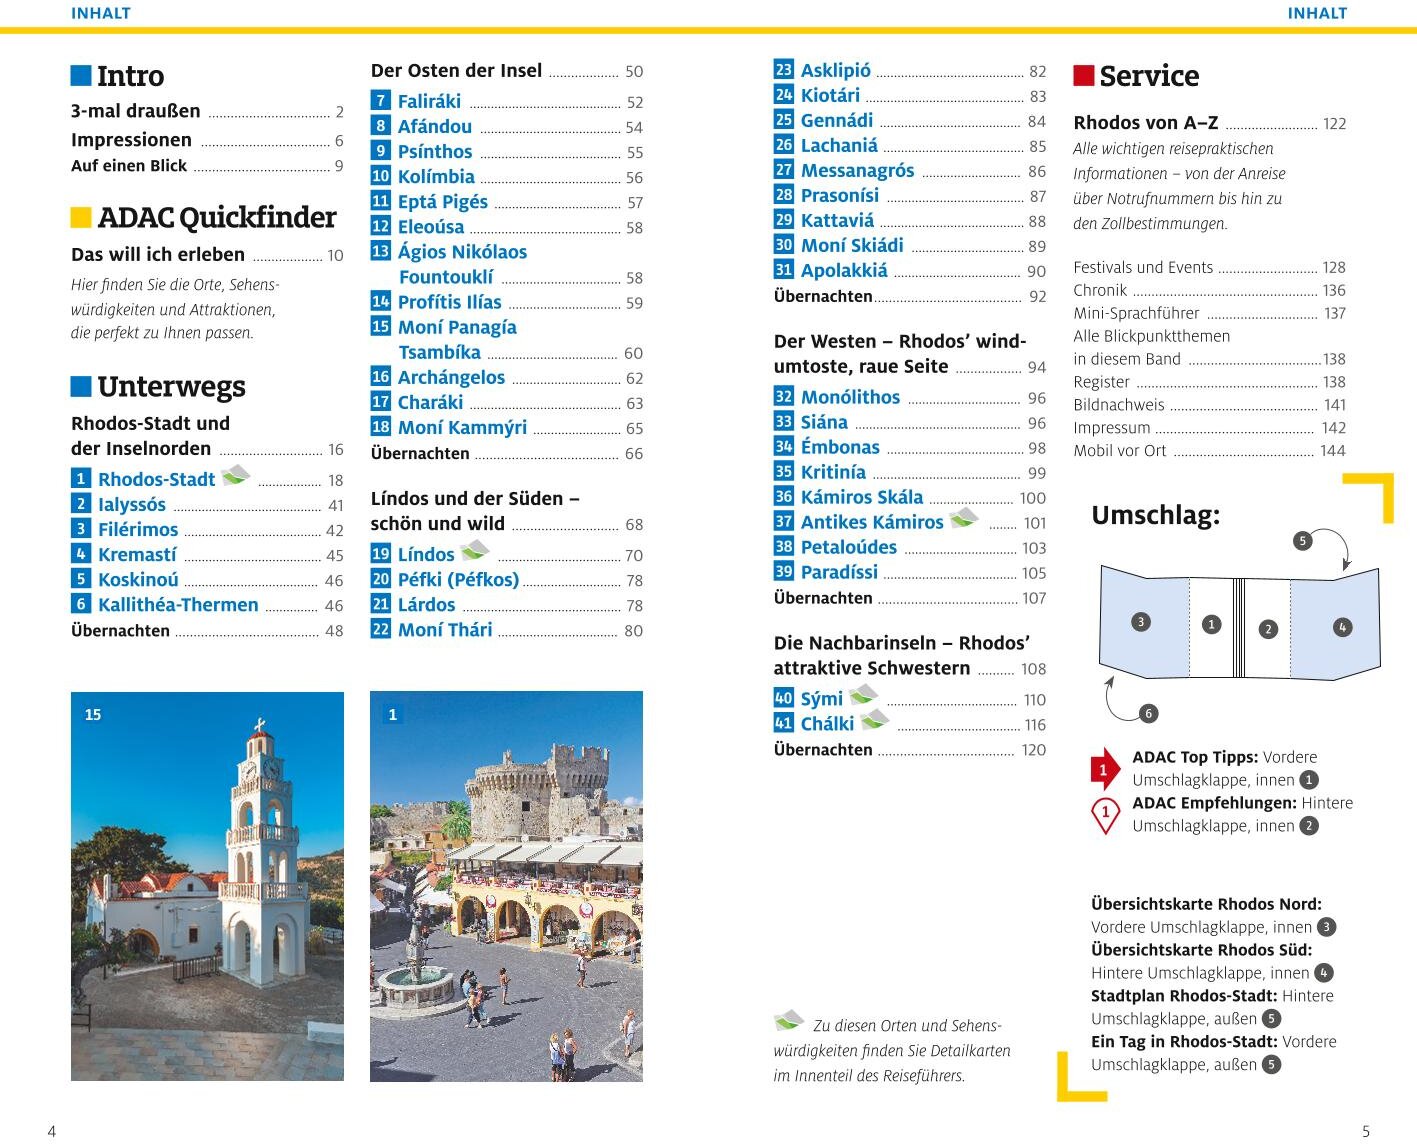Click number badge 15 beside Moní Panagía
The height and width of the screenshot is (1144, 1417).
[381, 326]
